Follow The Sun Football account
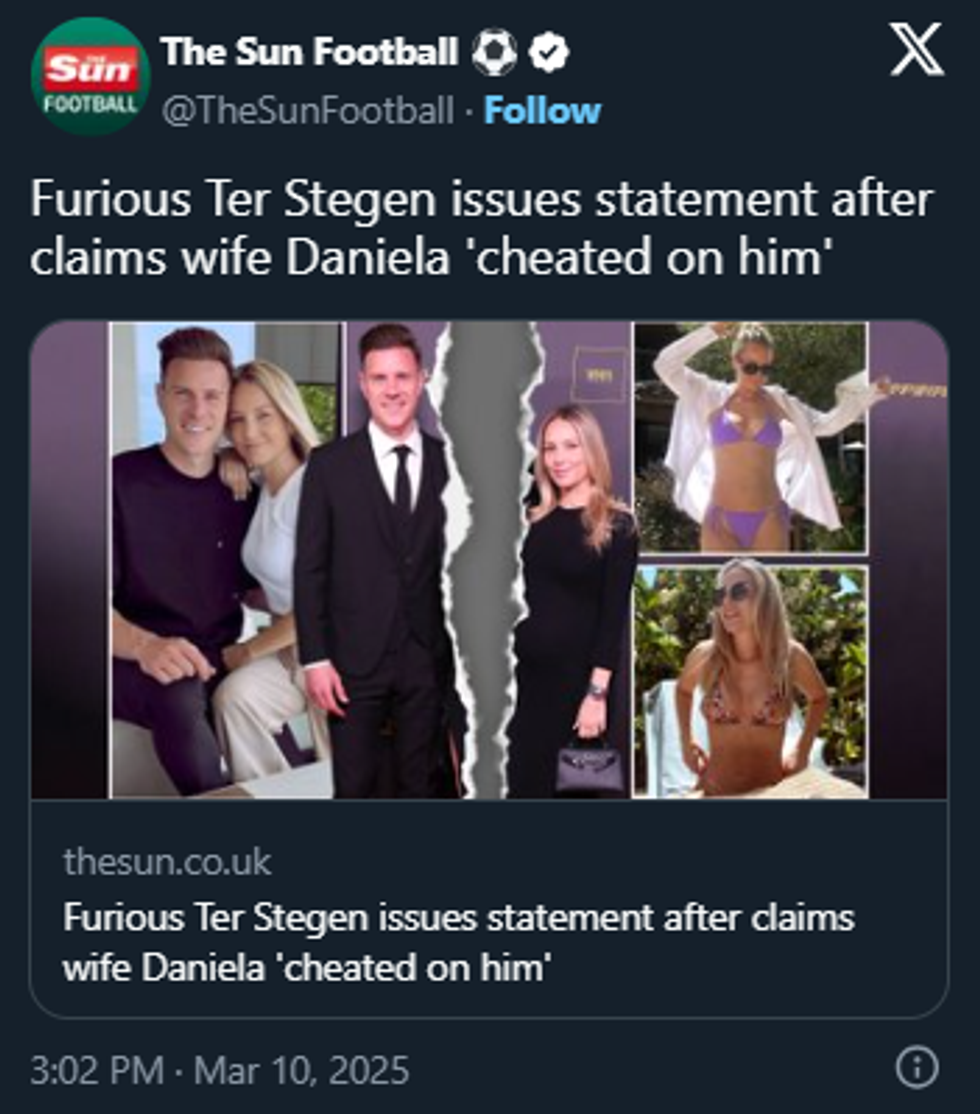Screen dimensions: 980x1114 coord(542,111)
